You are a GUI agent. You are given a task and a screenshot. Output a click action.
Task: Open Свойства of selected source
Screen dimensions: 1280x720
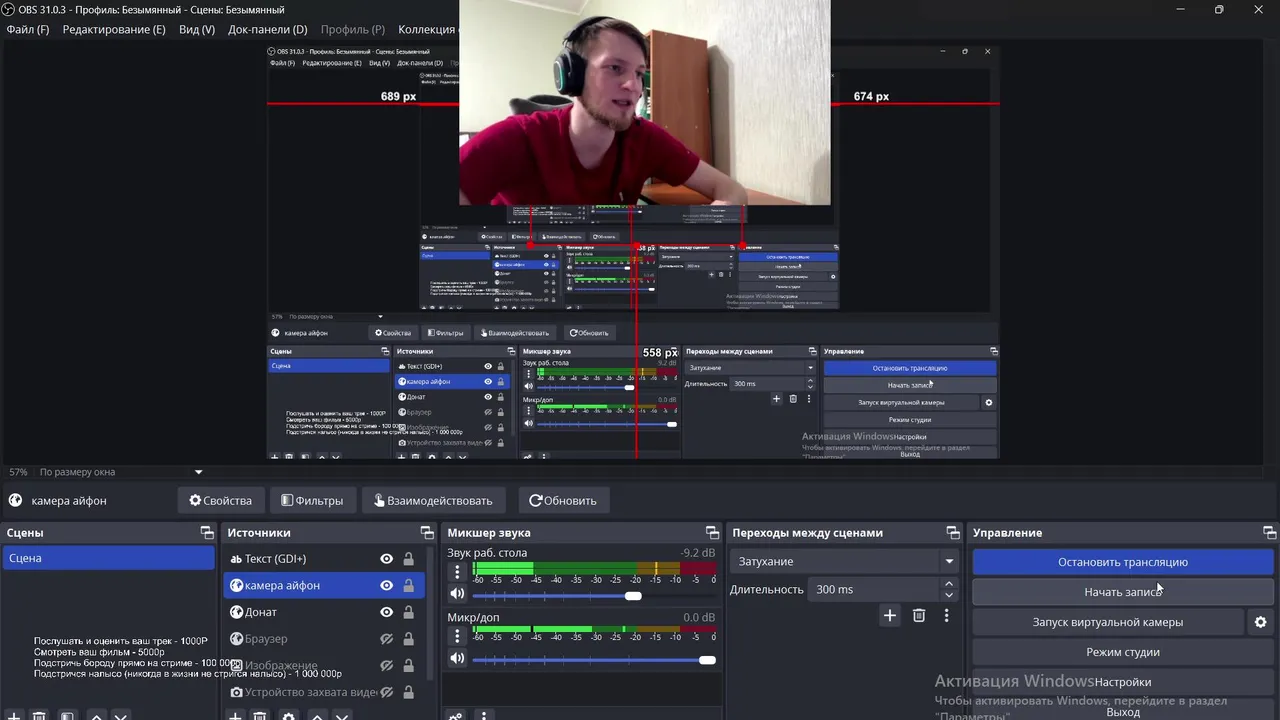tap(221, 501)
